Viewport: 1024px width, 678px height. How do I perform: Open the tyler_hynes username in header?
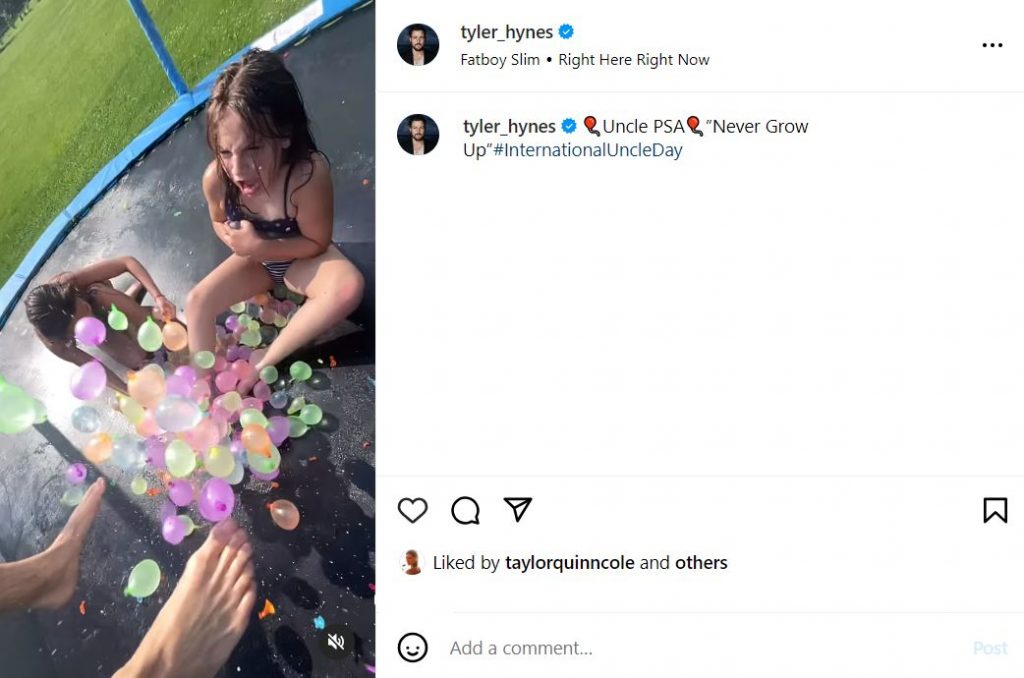(506, 32)
